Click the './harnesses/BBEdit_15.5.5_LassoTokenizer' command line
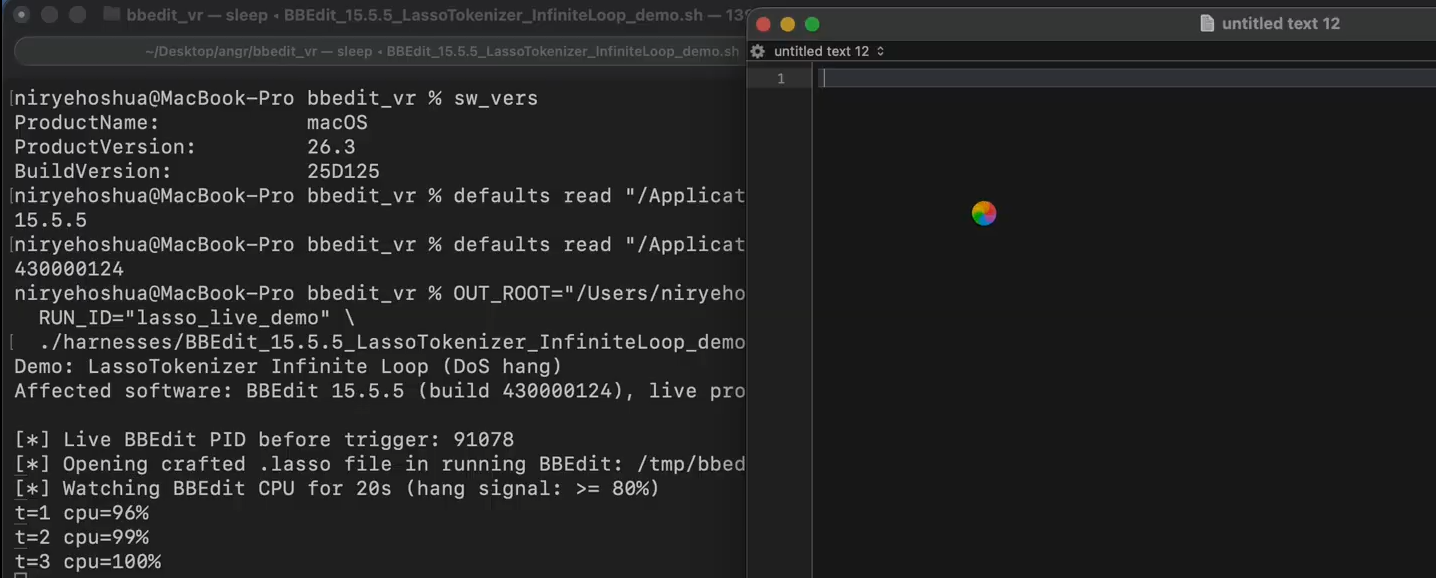Screen dimensions: 1436x578 [391, 342]
